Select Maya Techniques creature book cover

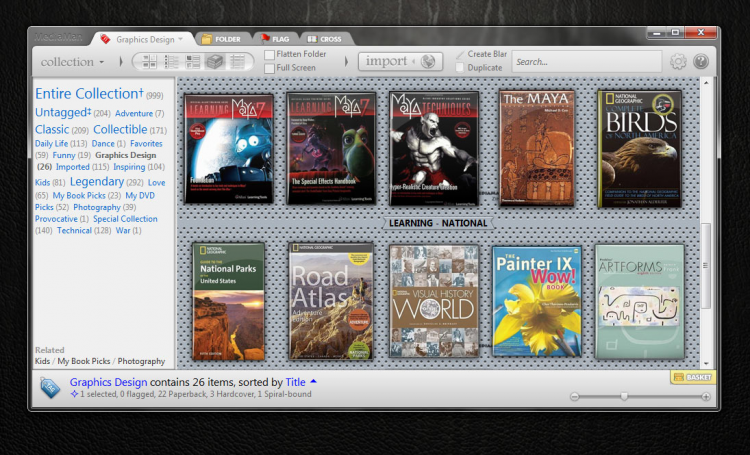(x=434, y=148)
